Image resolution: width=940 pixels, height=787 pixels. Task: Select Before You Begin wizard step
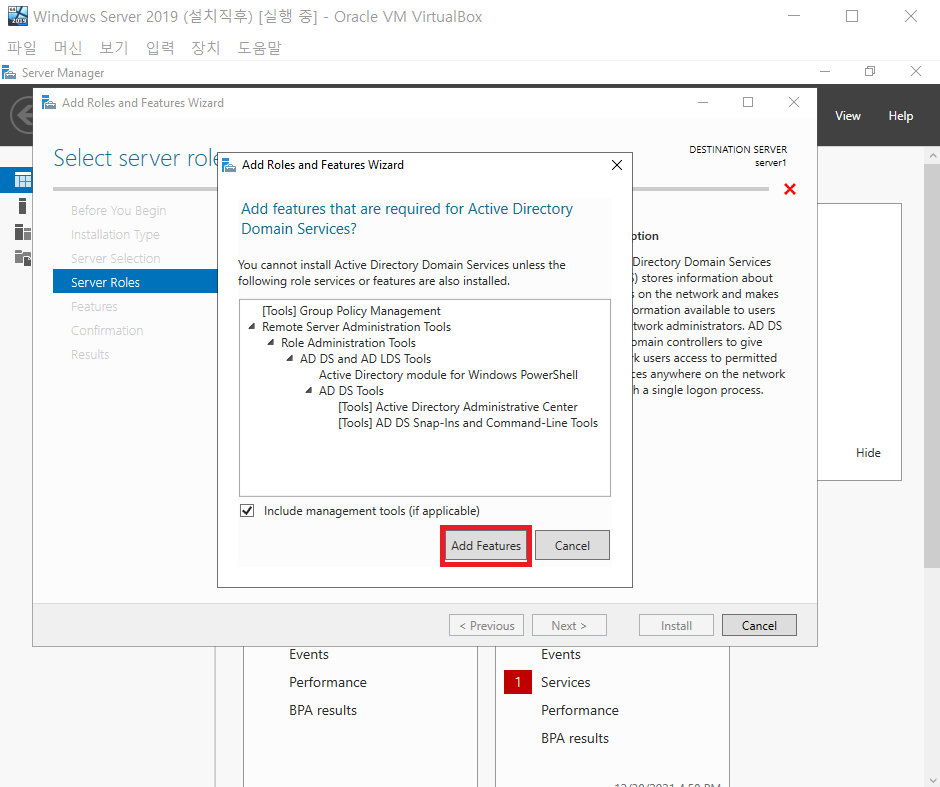pyautogui.click(x=118, y=210)
